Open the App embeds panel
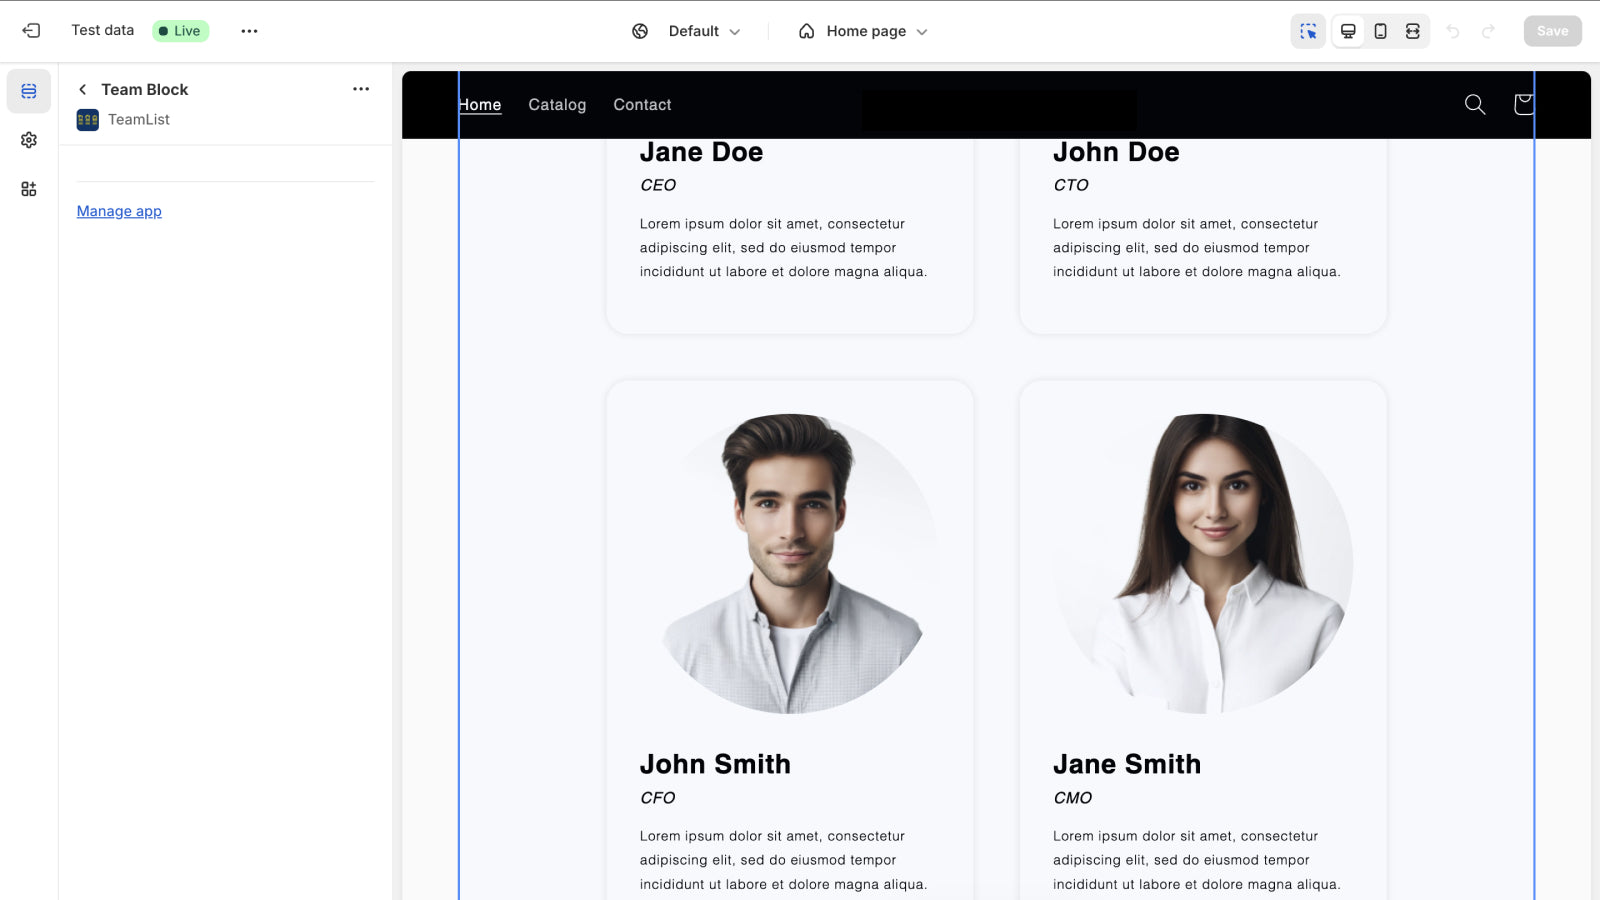 pos(29,188)
